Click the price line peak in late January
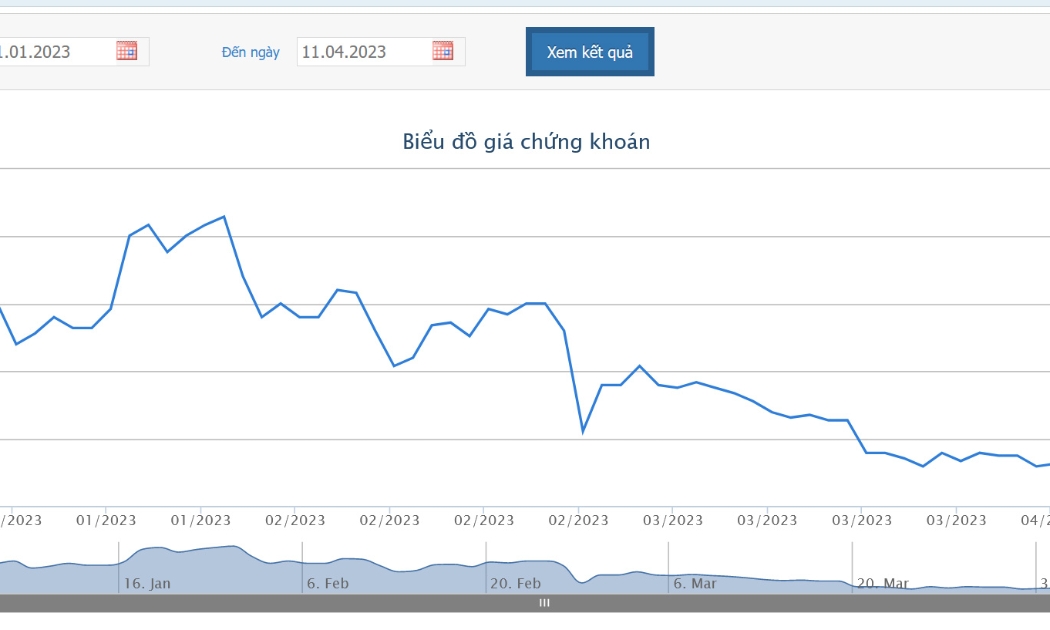1050x630 pixels. (224, 216)
